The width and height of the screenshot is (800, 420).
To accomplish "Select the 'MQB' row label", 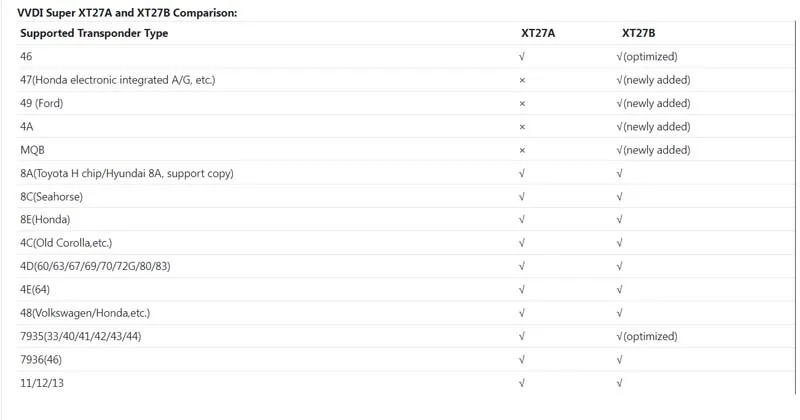I will [31, 150].
